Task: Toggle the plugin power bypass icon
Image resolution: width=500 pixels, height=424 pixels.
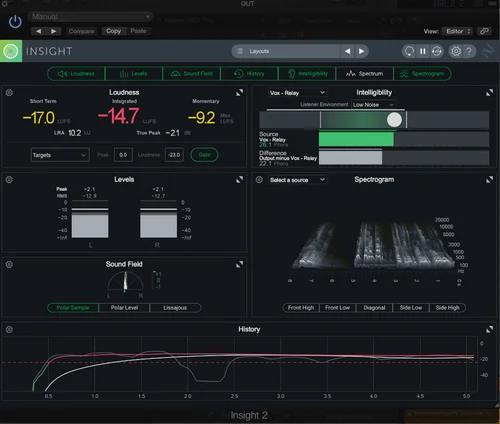Action: 15,22
